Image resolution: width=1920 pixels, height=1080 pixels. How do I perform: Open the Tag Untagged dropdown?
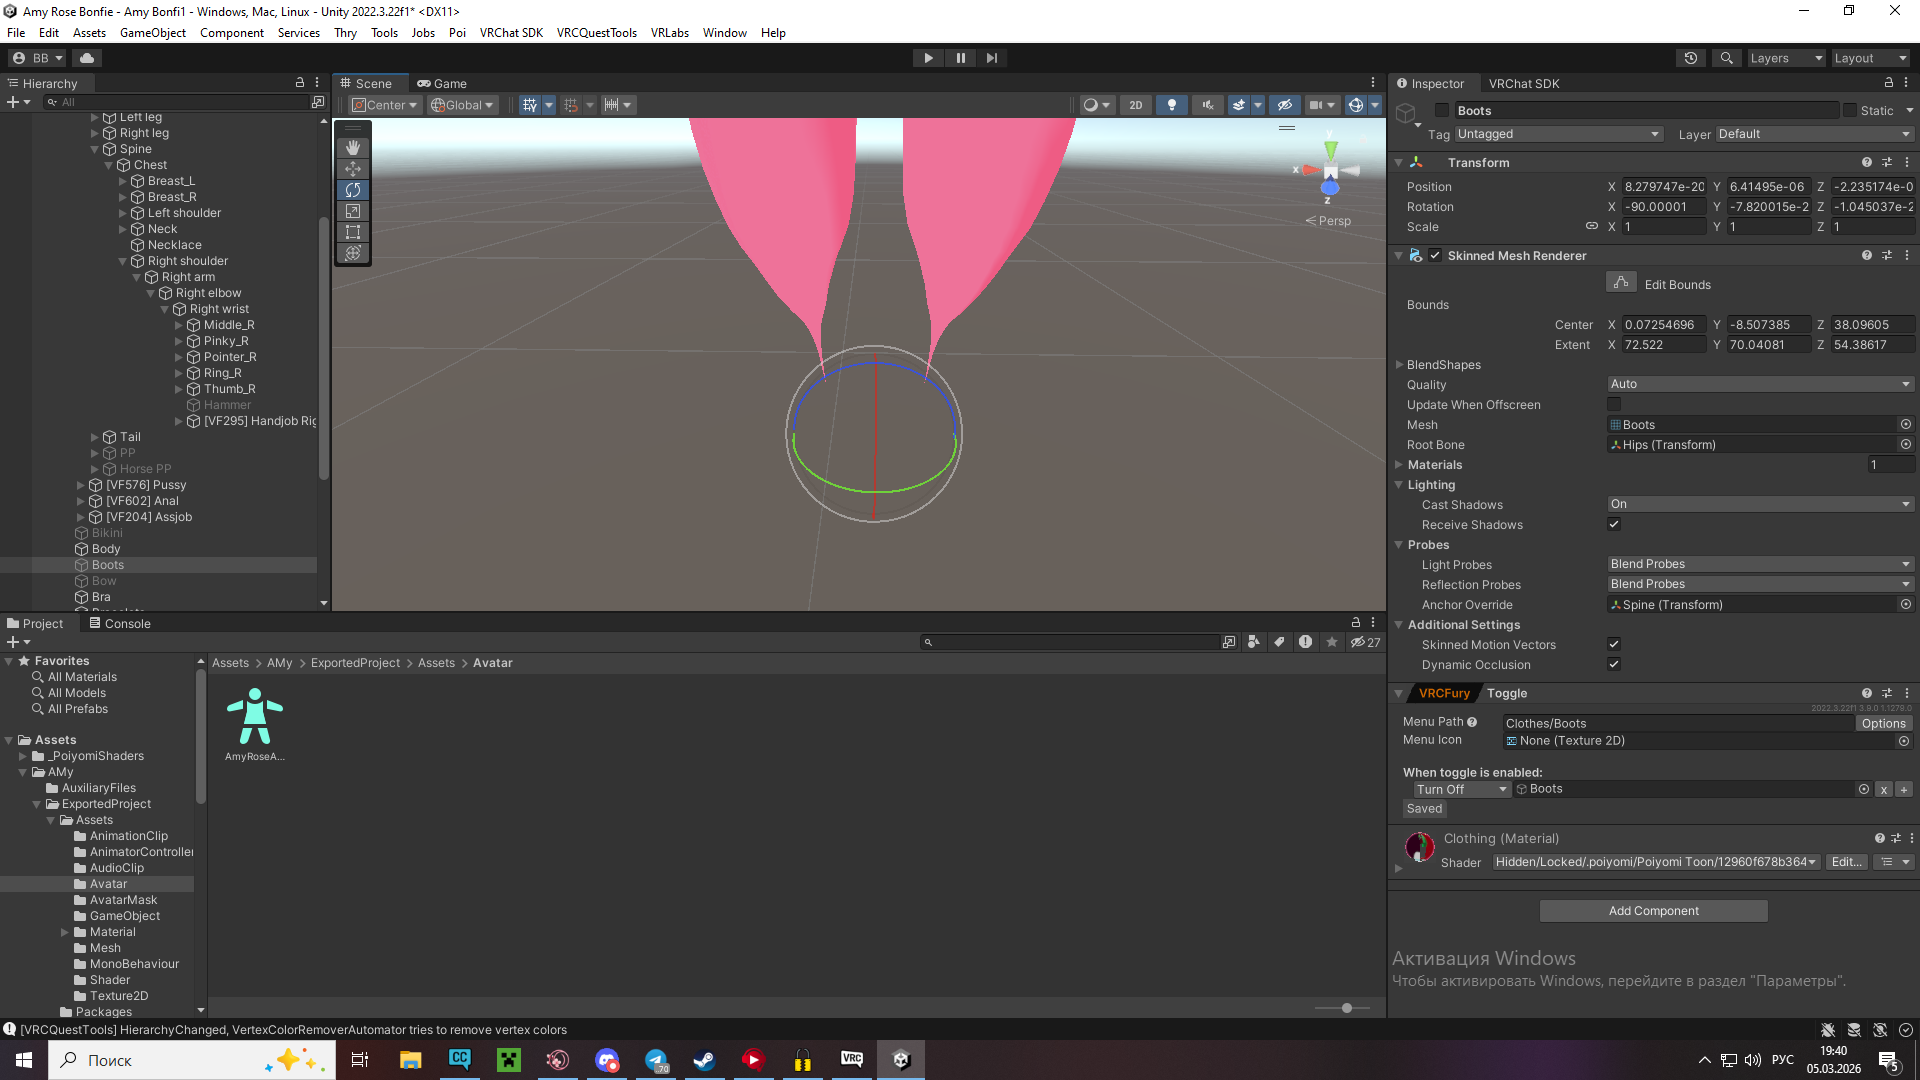pos(1558,134)
